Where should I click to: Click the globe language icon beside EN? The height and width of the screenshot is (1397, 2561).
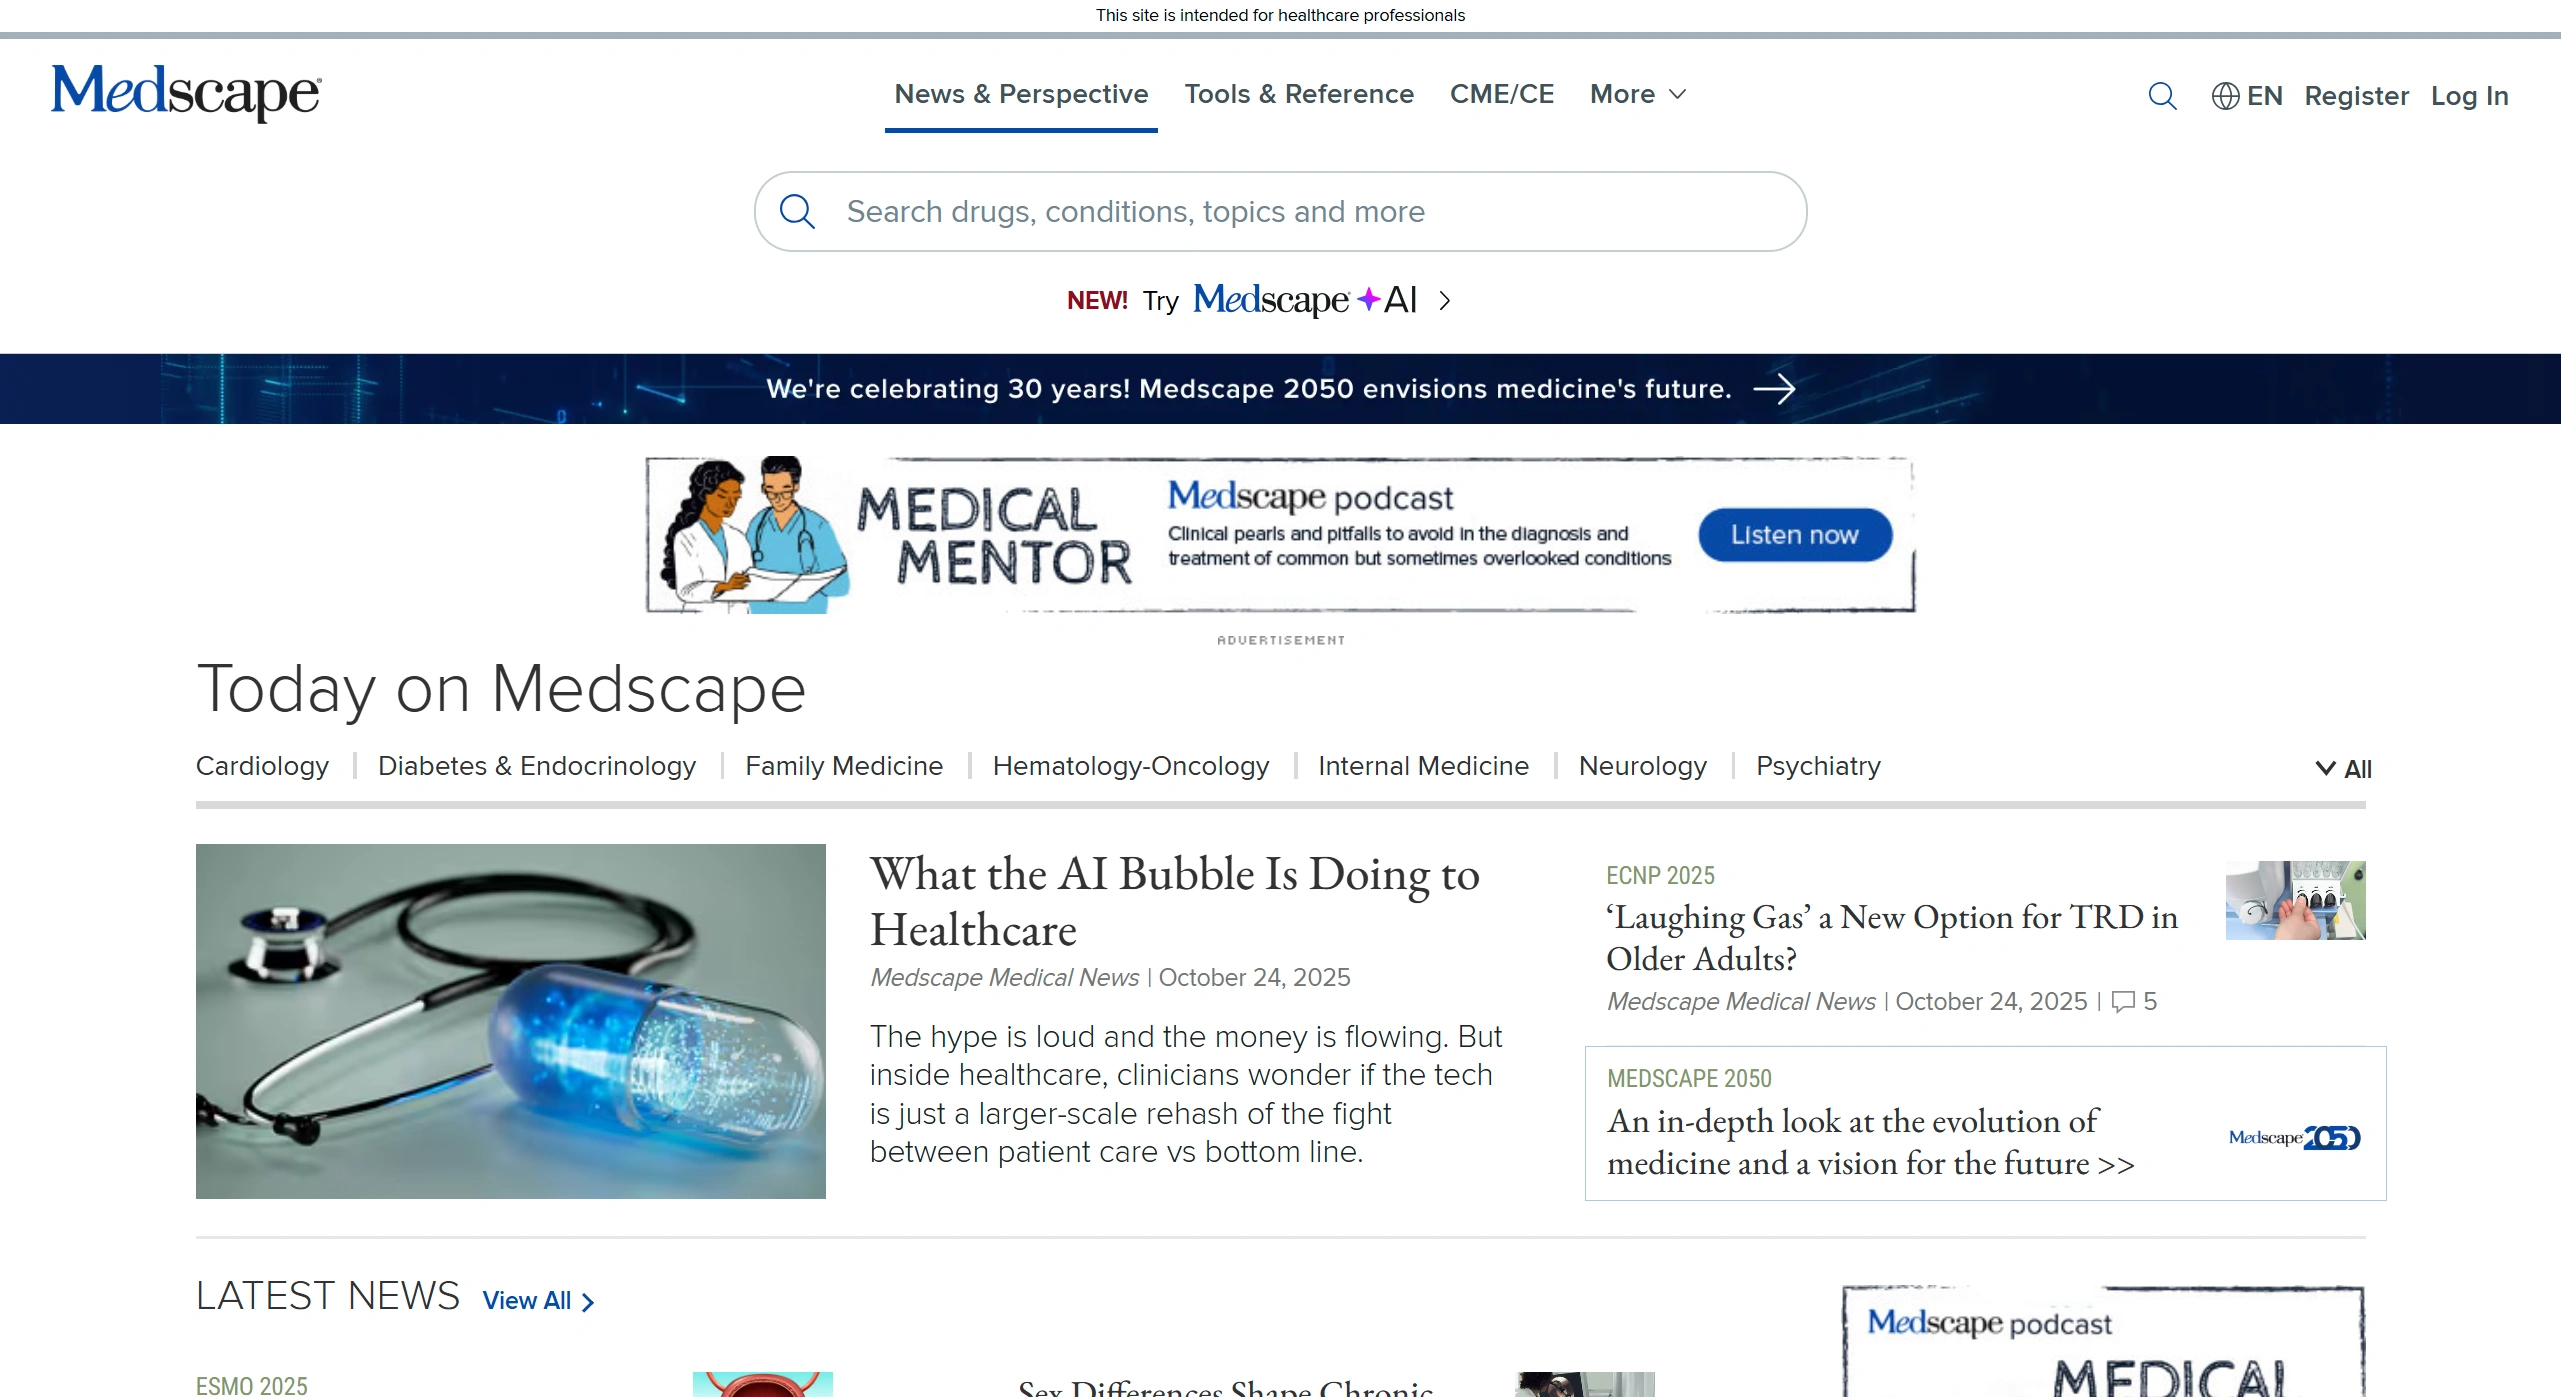(x=2225, y=96)
